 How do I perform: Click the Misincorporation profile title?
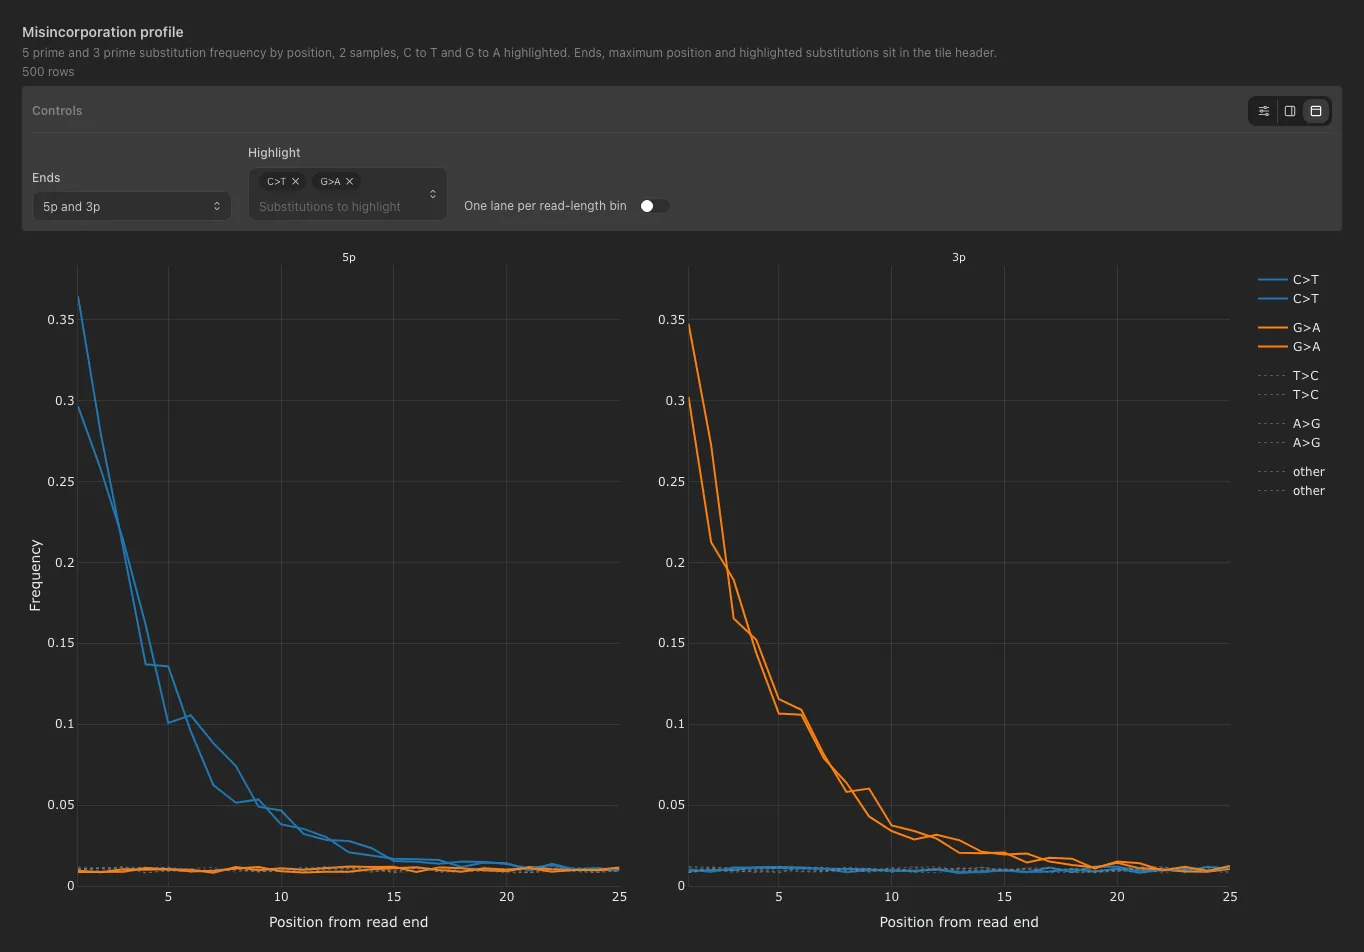pos(103,32)
